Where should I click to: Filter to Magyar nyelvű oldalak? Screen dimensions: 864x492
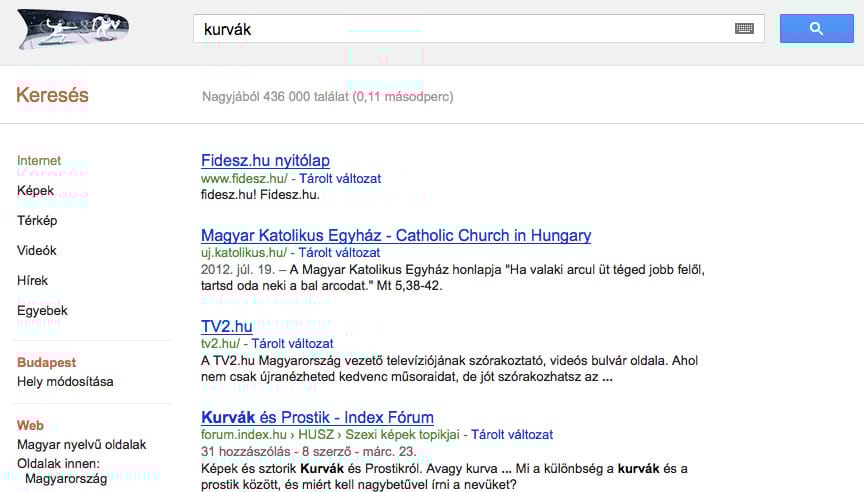click(x=82, y=445)
